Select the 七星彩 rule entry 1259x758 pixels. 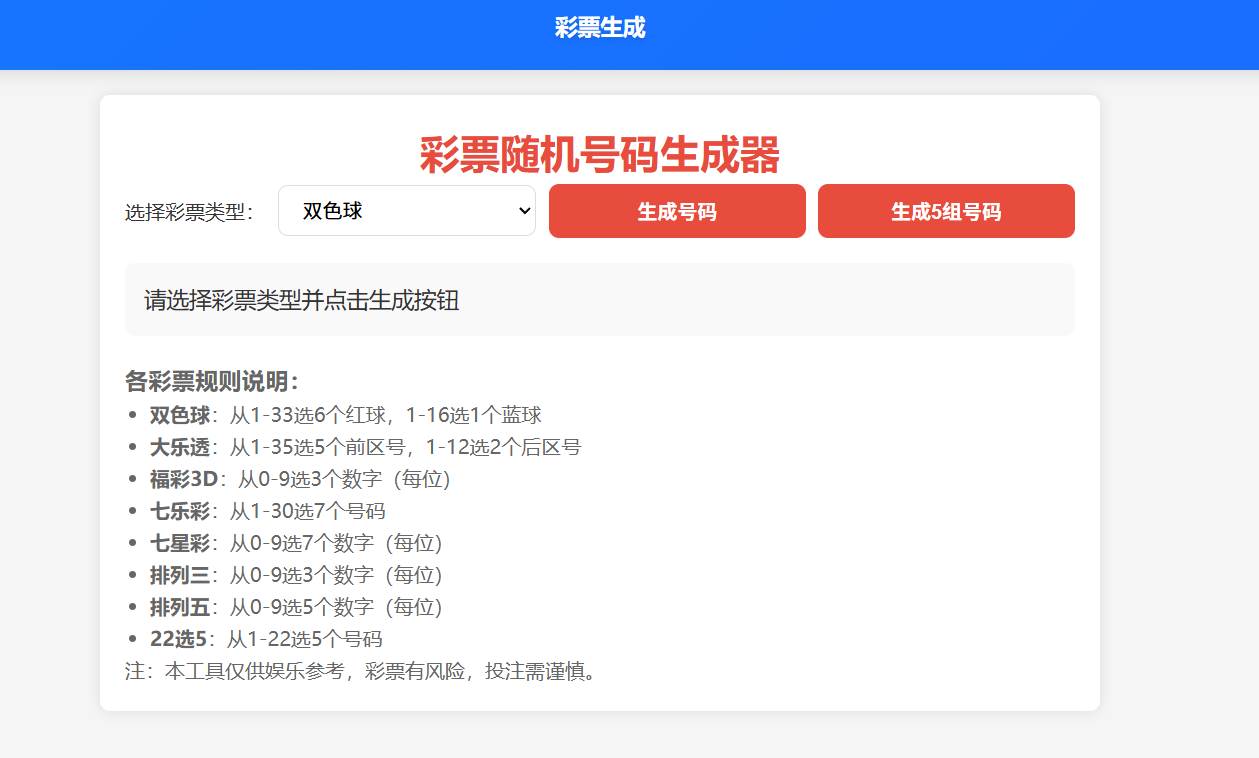(x=296, y=543)
